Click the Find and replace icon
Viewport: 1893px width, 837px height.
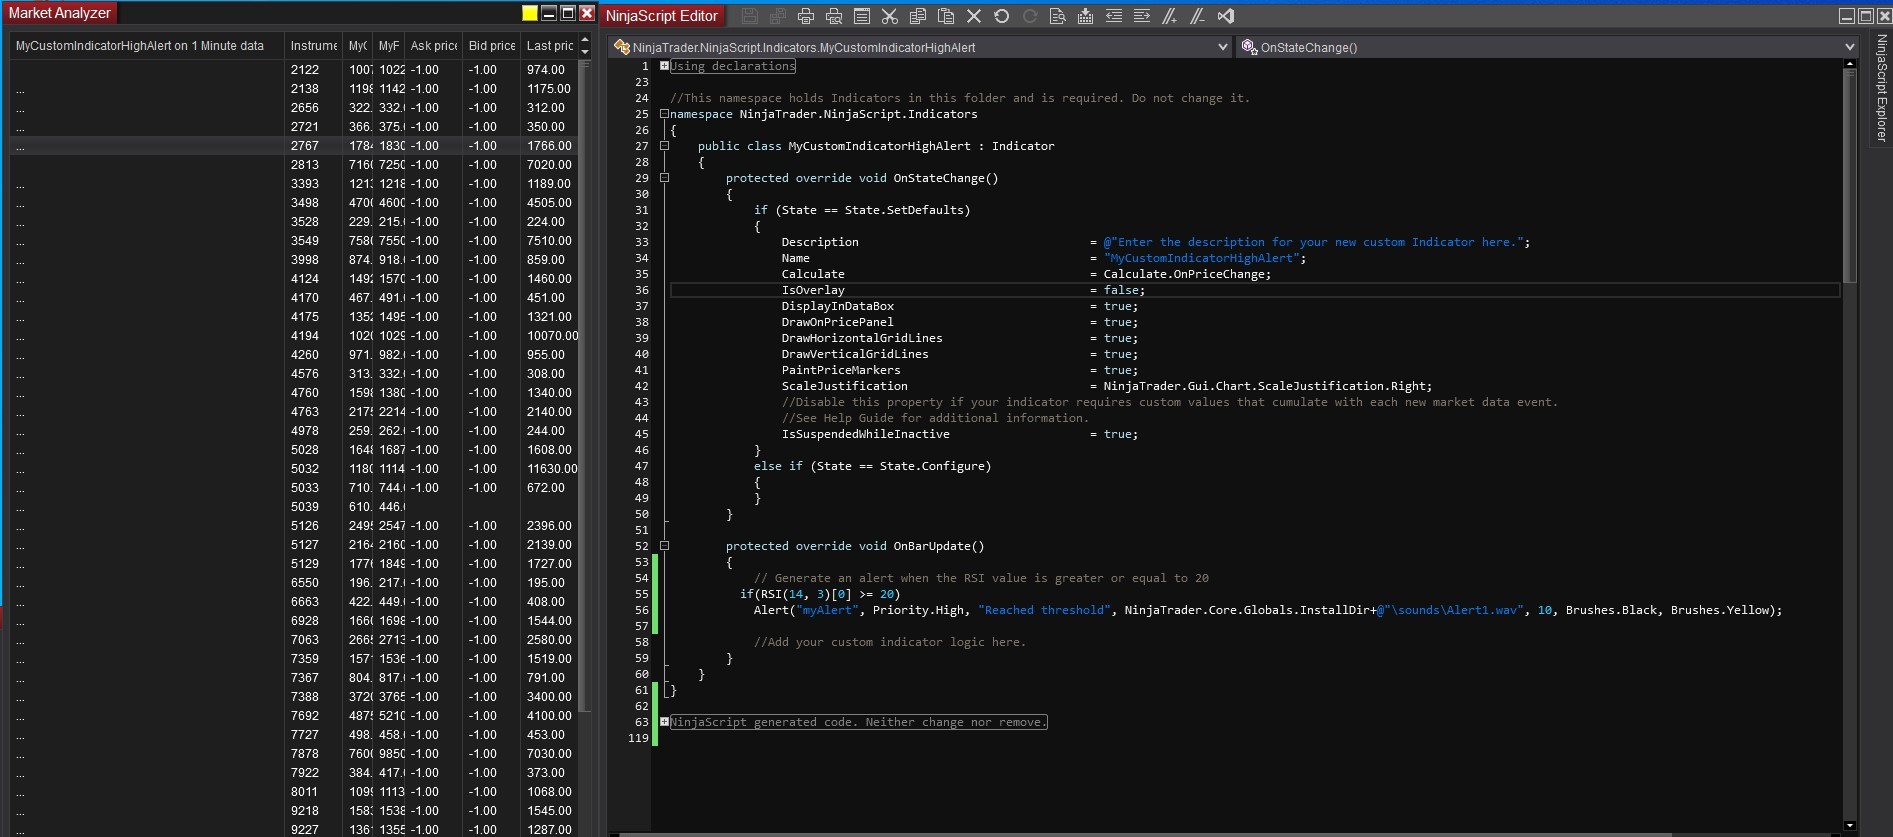(1057, 16)
